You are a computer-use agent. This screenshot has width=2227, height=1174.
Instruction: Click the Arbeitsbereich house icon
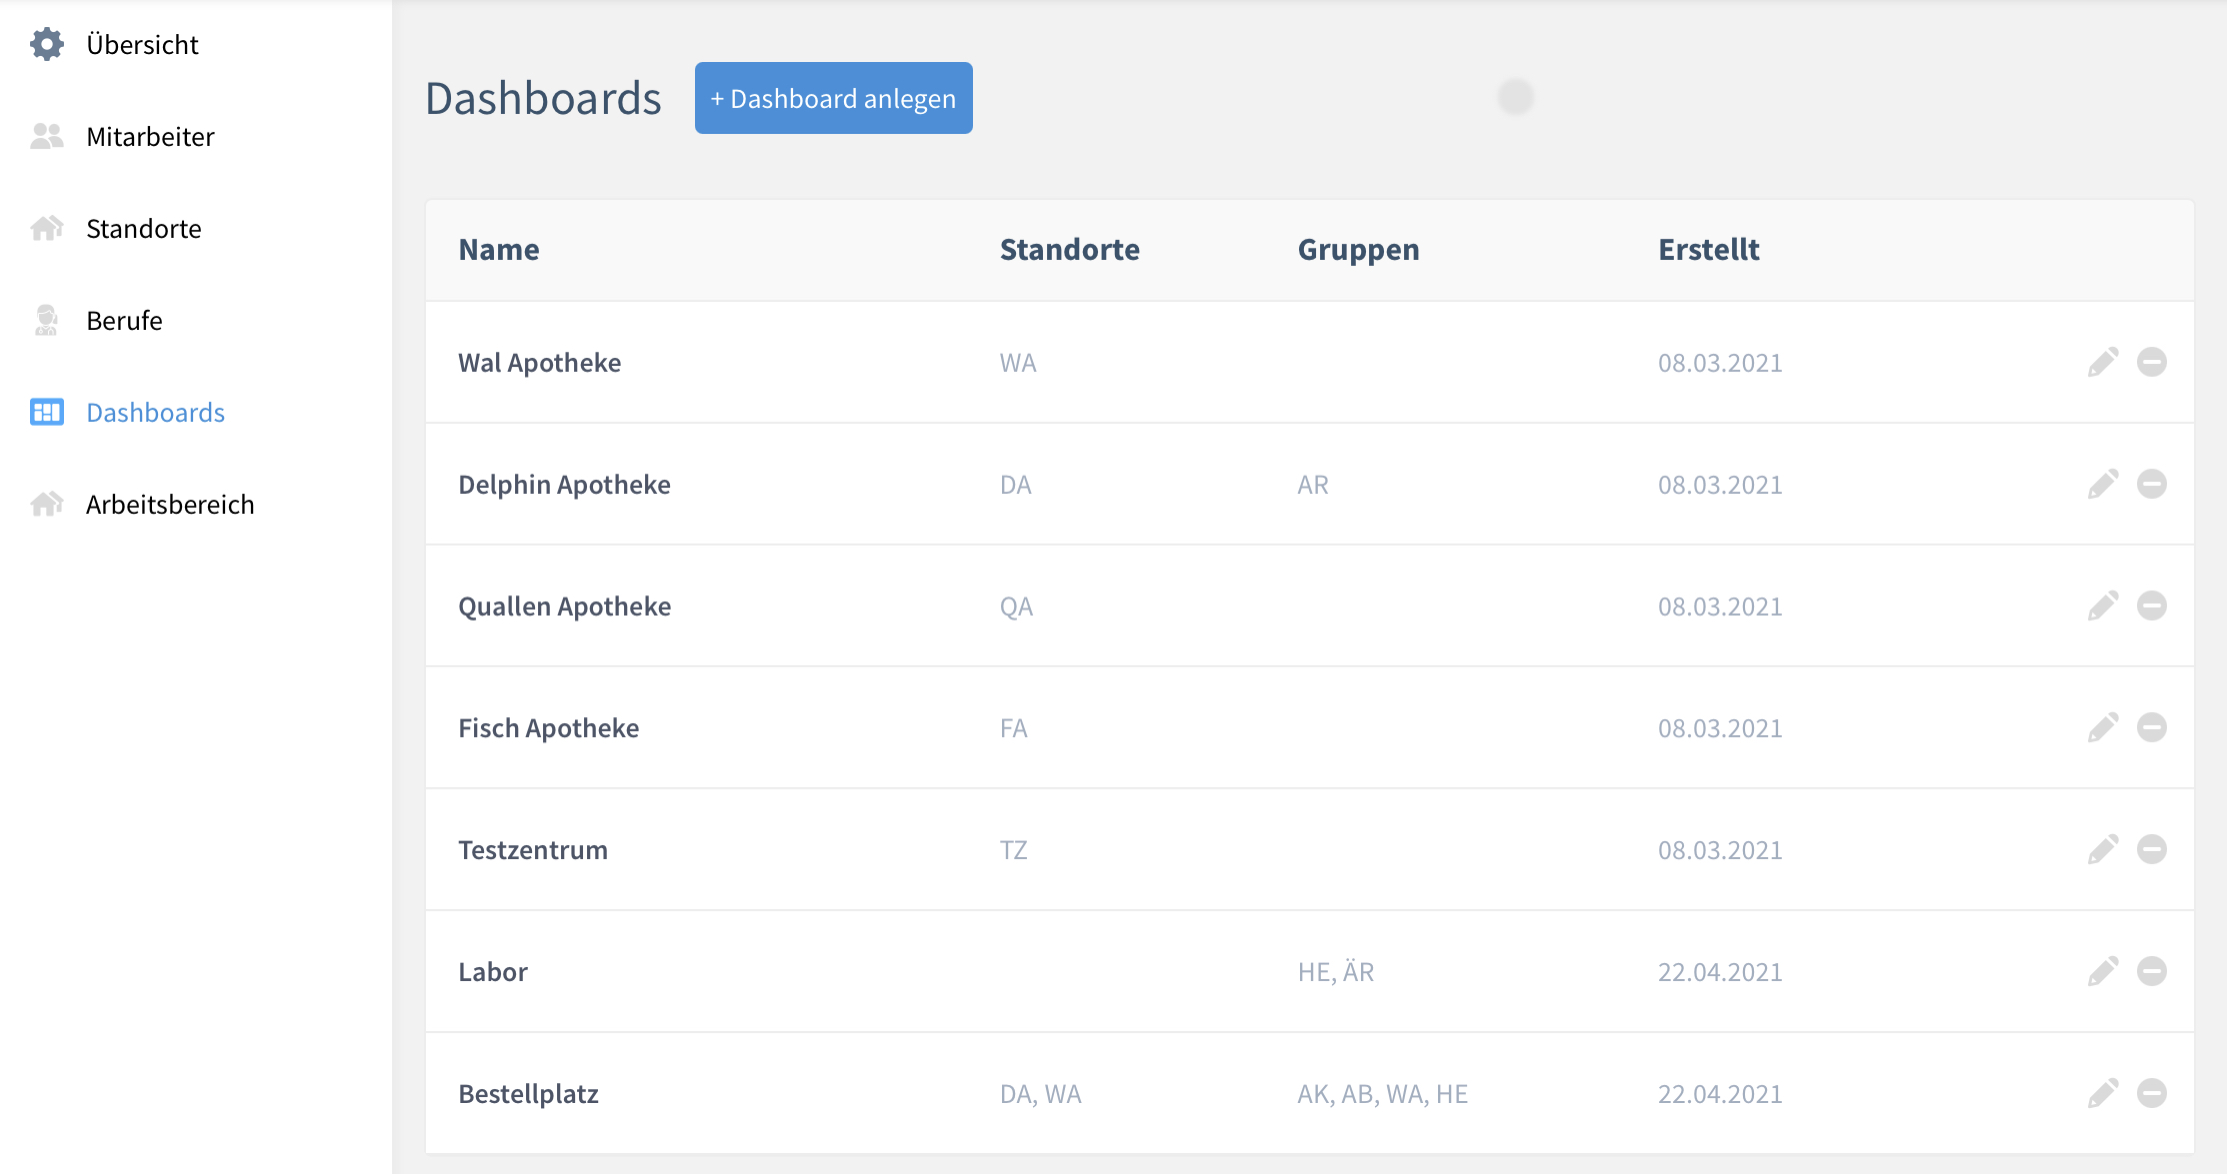pos(47,504)
